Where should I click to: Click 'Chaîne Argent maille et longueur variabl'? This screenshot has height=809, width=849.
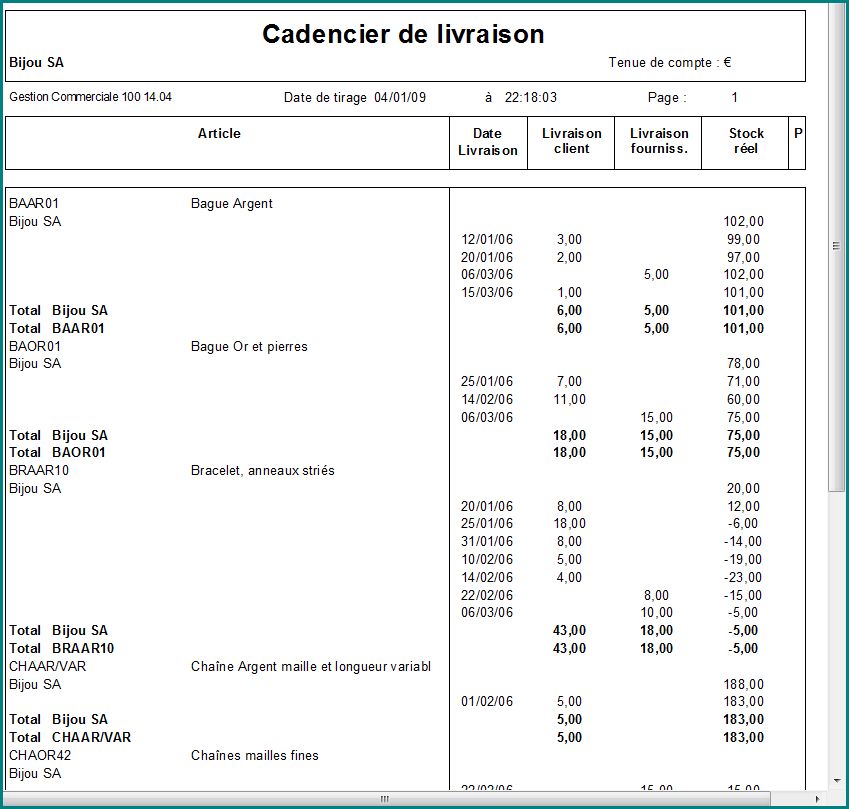(x=311, y=667)
